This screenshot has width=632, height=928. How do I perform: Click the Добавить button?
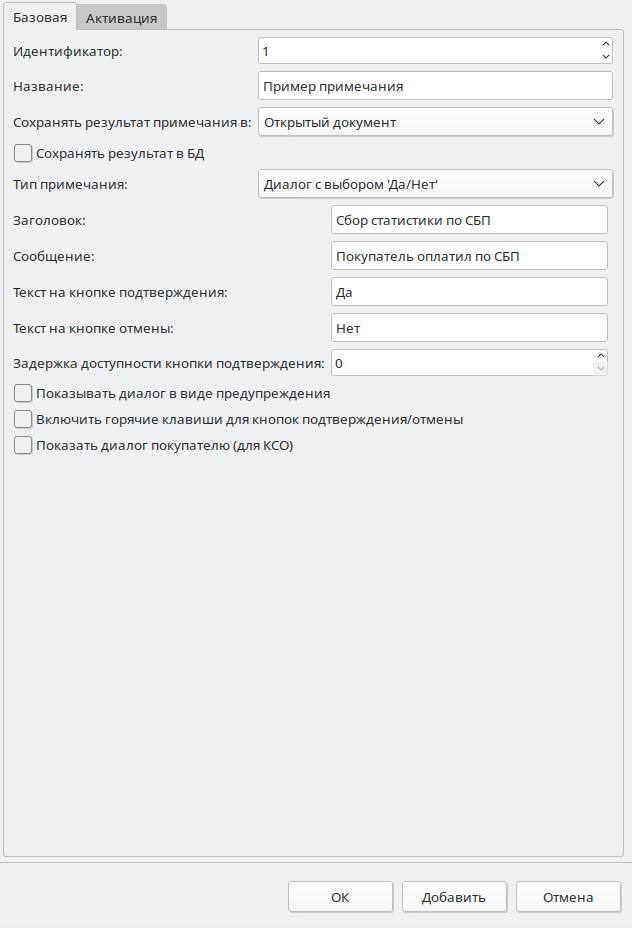[454, 897]
